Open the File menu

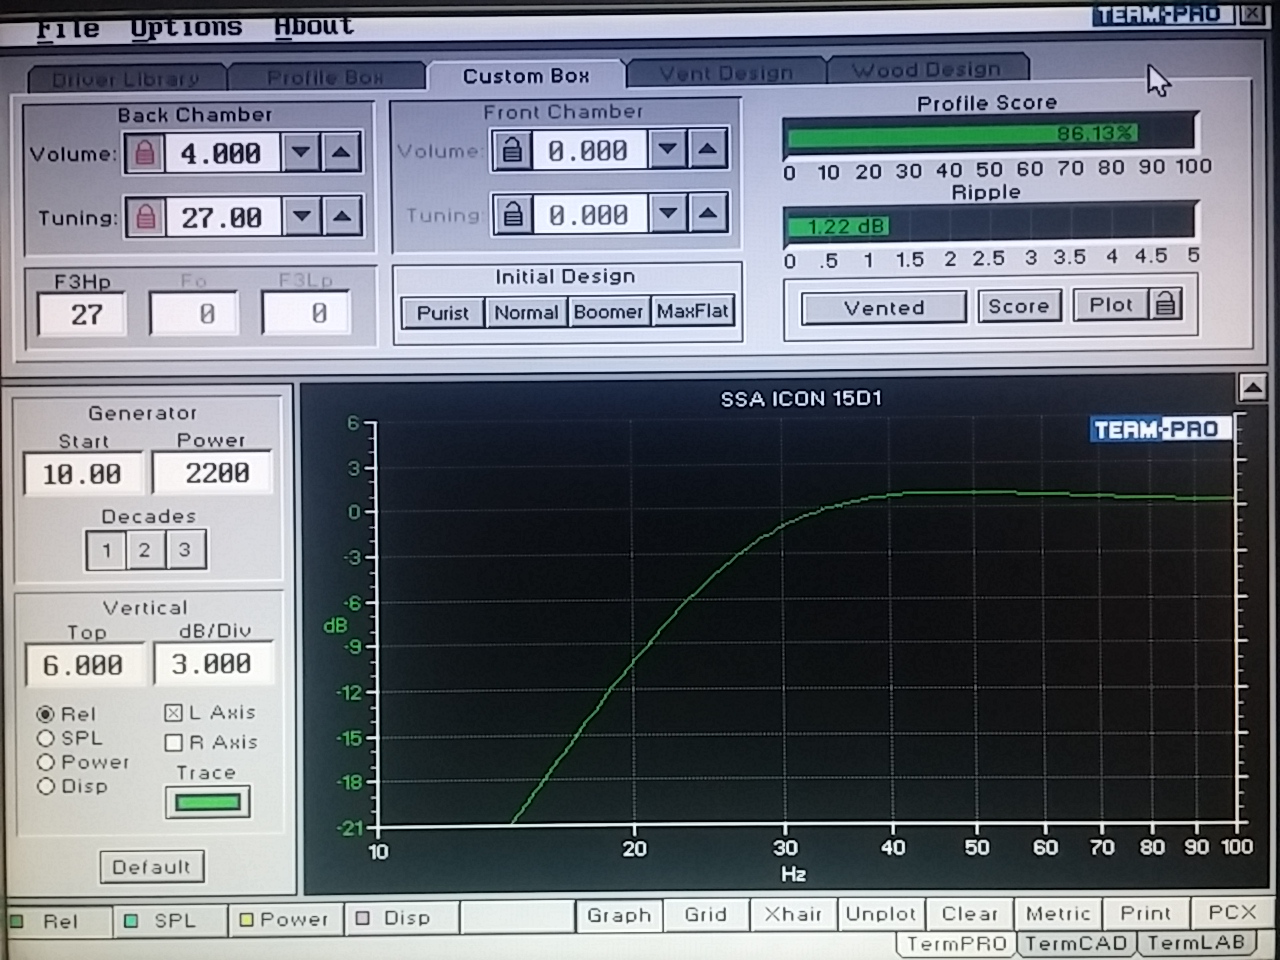(68, 28)
